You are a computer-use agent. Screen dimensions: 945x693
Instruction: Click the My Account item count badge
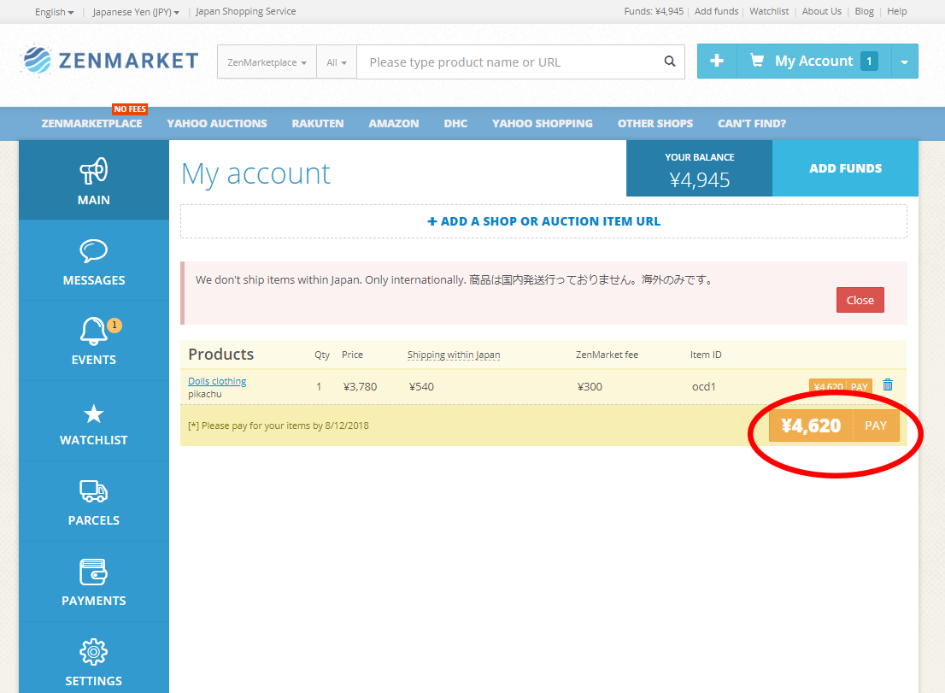[x=869, y=61]
